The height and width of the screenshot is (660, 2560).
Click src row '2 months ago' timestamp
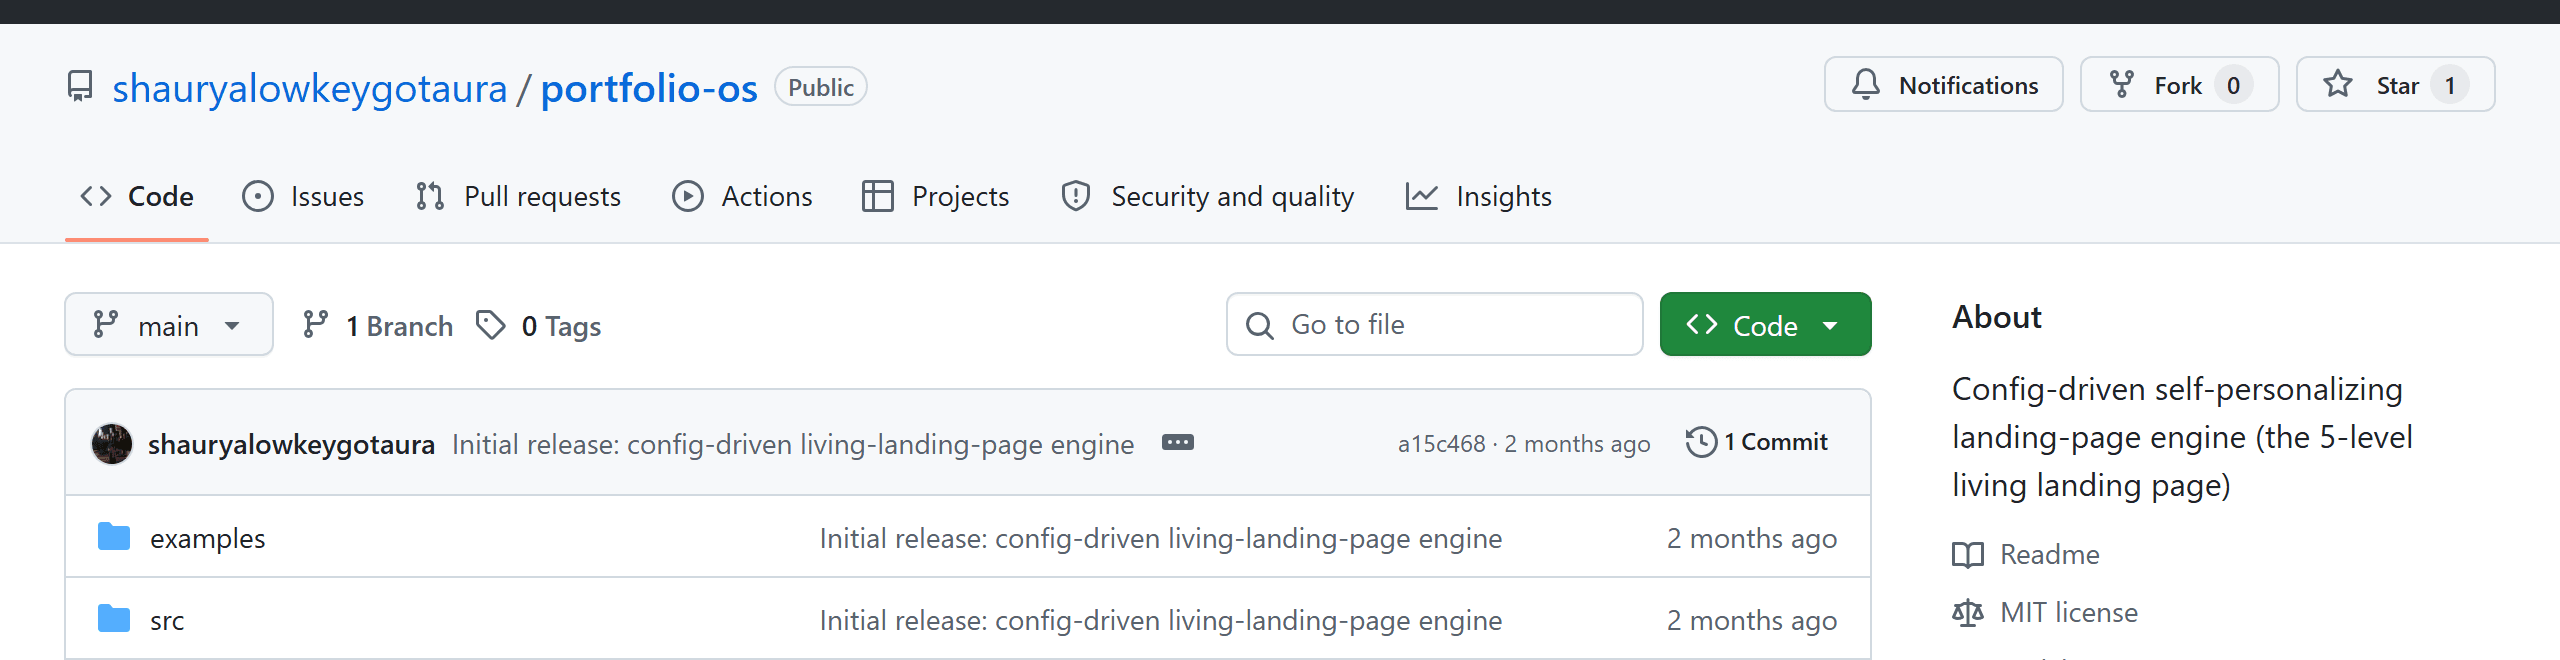click(1751, 620)
